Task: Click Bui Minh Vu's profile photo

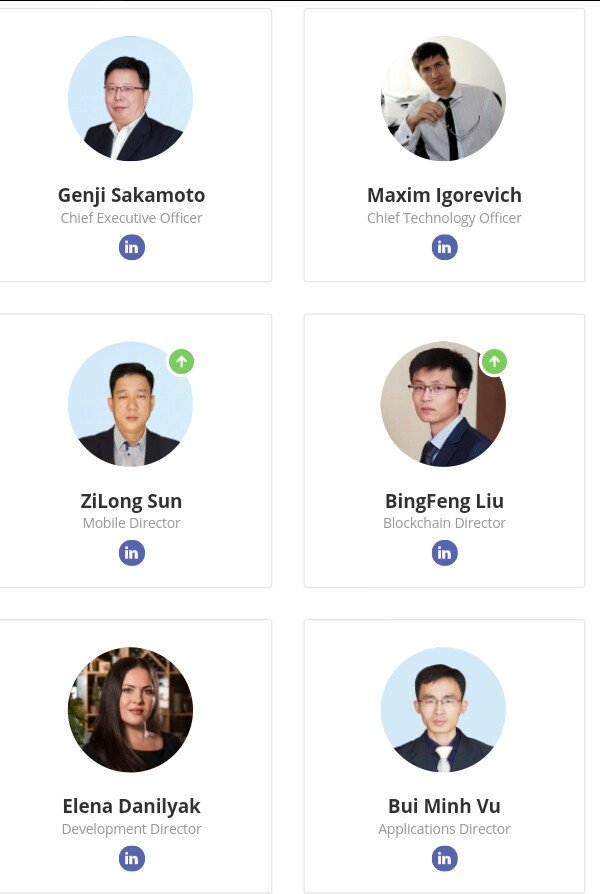Action: (x=443, y=710)
